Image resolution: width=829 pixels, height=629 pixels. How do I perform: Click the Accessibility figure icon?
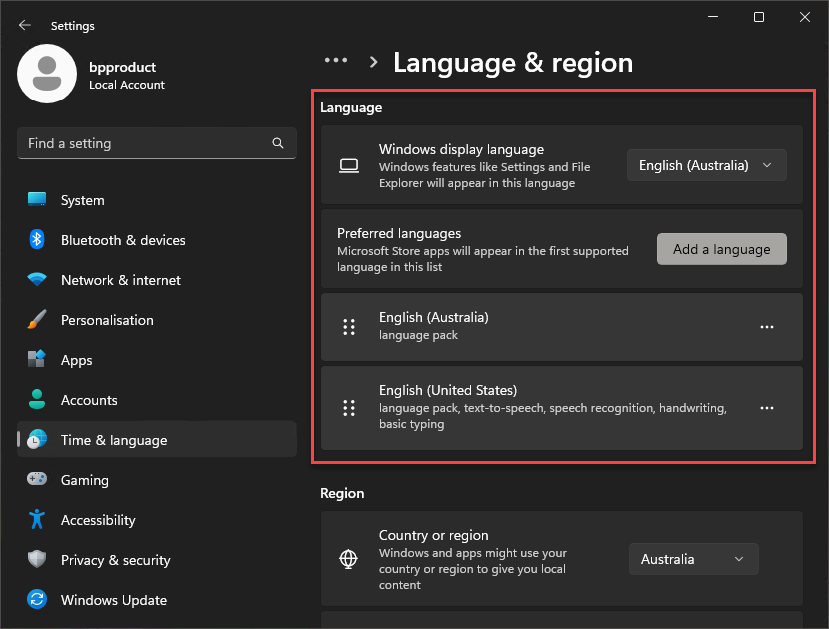(37, 520)
